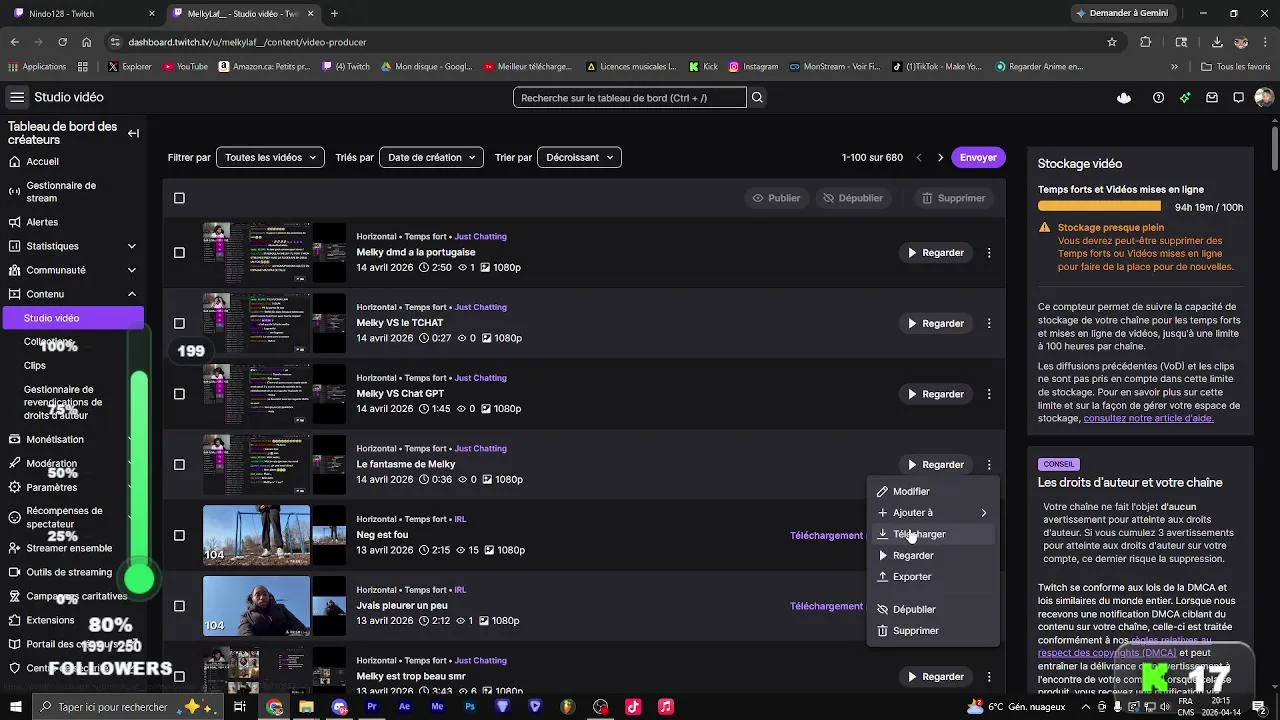This screenshot has height=720, width=1280.
Task: Open the hamburger menu beside Studio vidéo
Action: (17, 97)
